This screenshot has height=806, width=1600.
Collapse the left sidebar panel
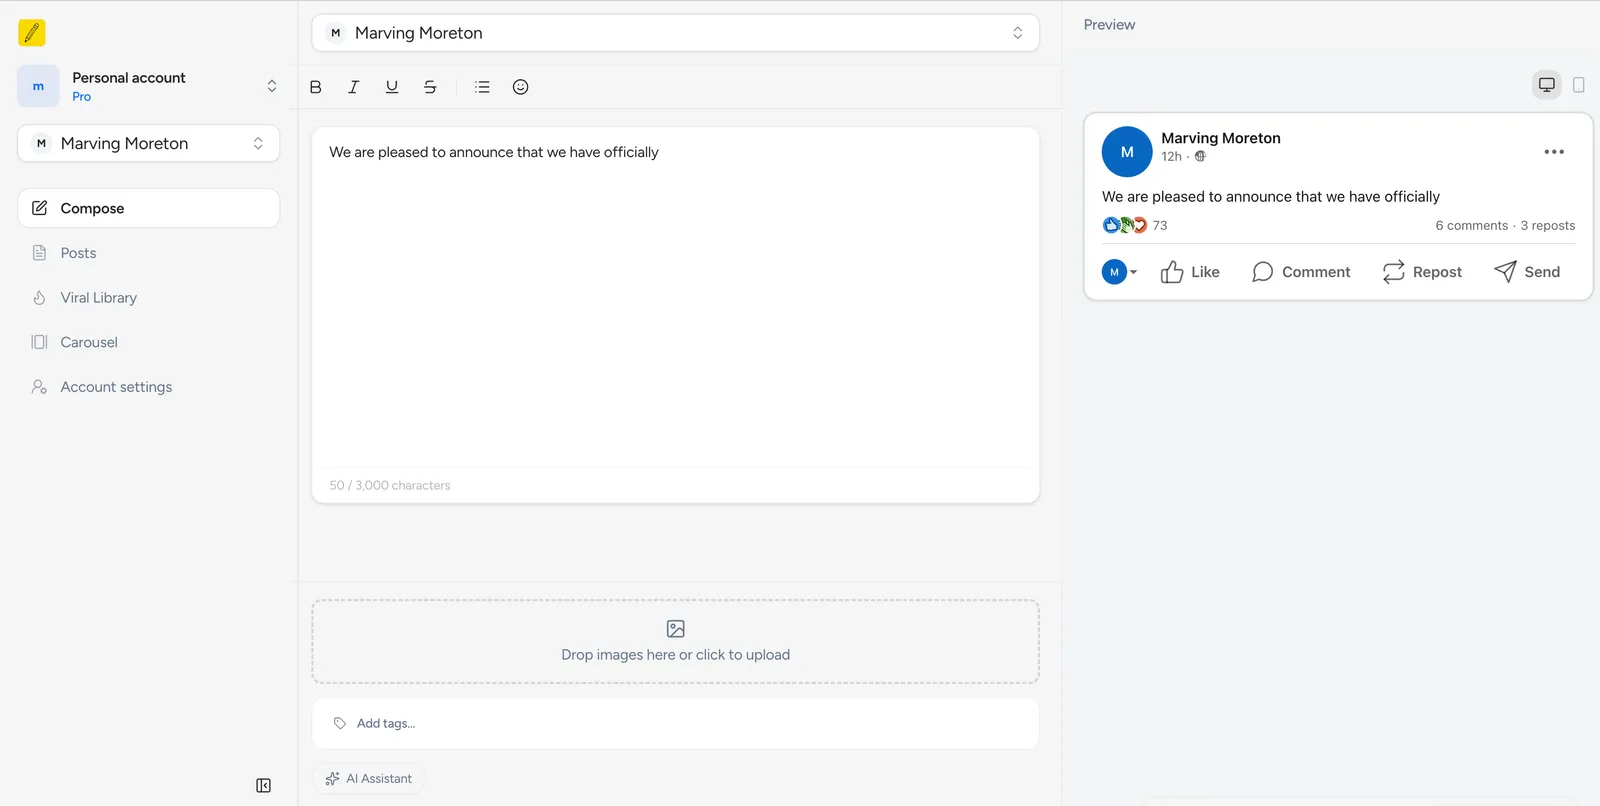pos(263,786)
